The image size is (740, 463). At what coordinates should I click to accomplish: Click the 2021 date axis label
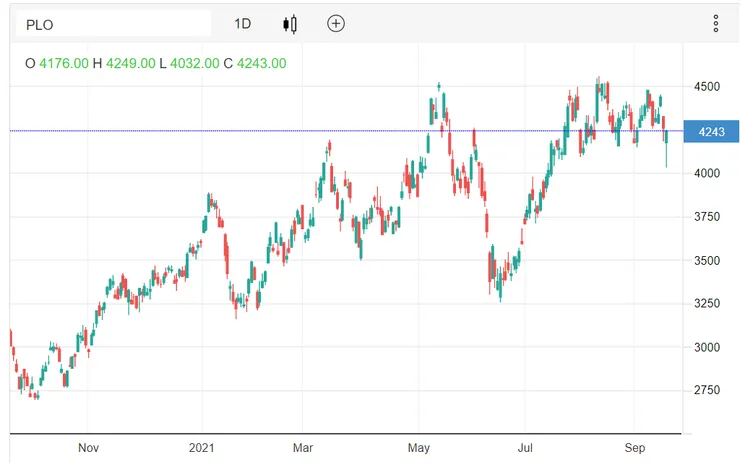202,447
